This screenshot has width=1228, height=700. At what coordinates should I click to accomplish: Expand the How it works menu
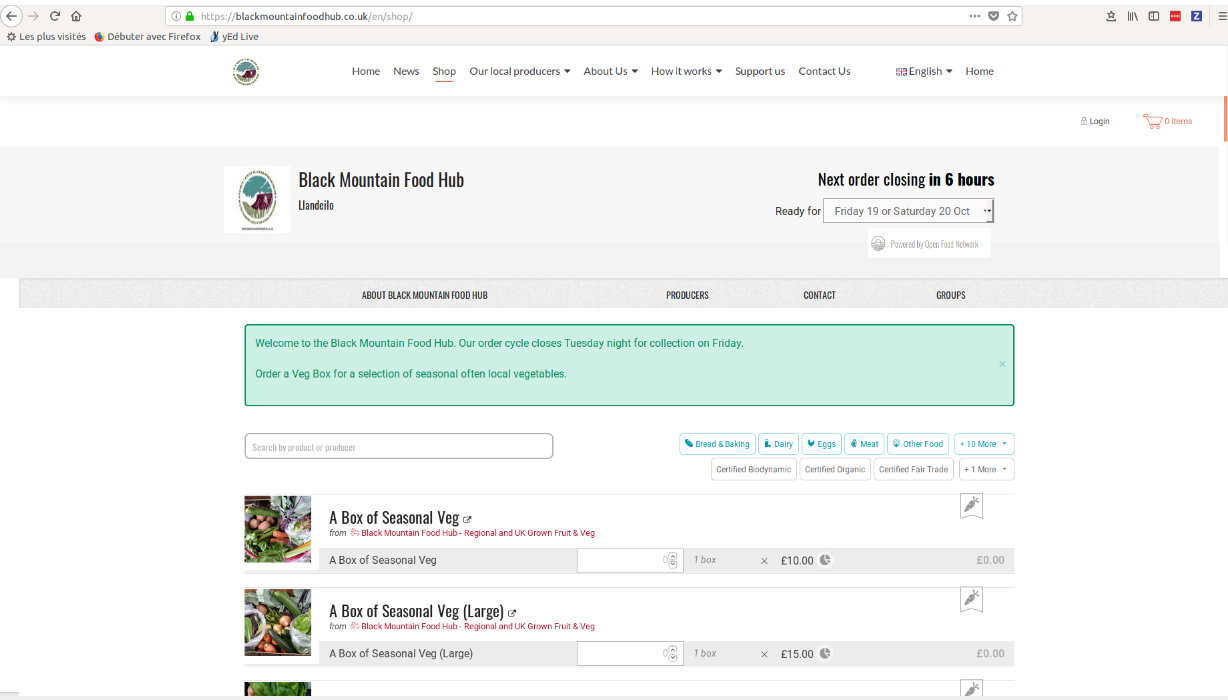pyautogui.click(x=686, y=71)
